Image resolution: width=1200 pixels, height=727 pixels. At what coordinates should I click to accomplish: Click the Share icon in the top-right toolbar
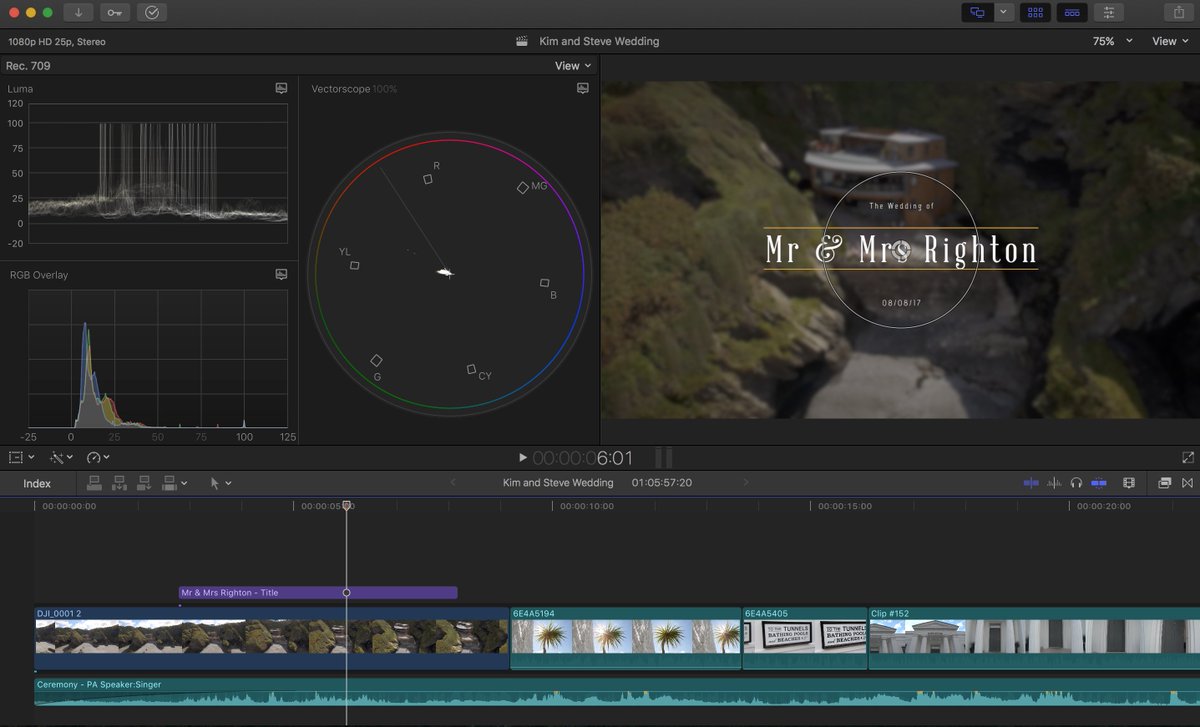[1180, 12]
